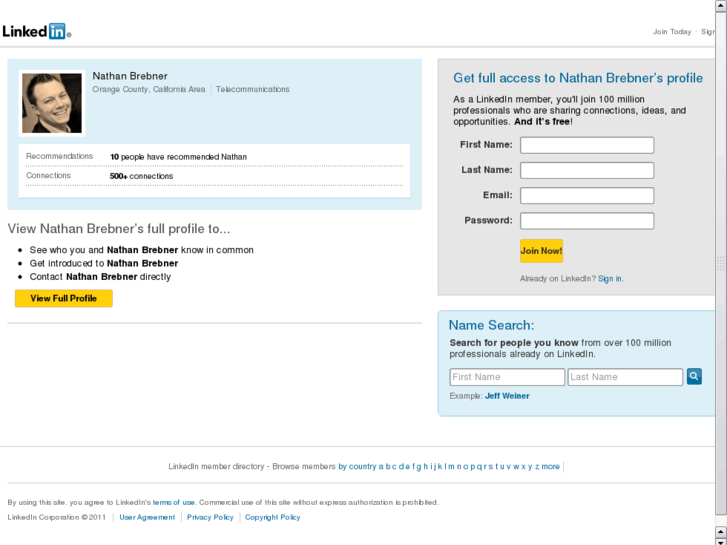Click Nathan Brebner's profile photo
Image resolution: width=727 pixels, height=545 pixels.
click(x=52, y=103)
